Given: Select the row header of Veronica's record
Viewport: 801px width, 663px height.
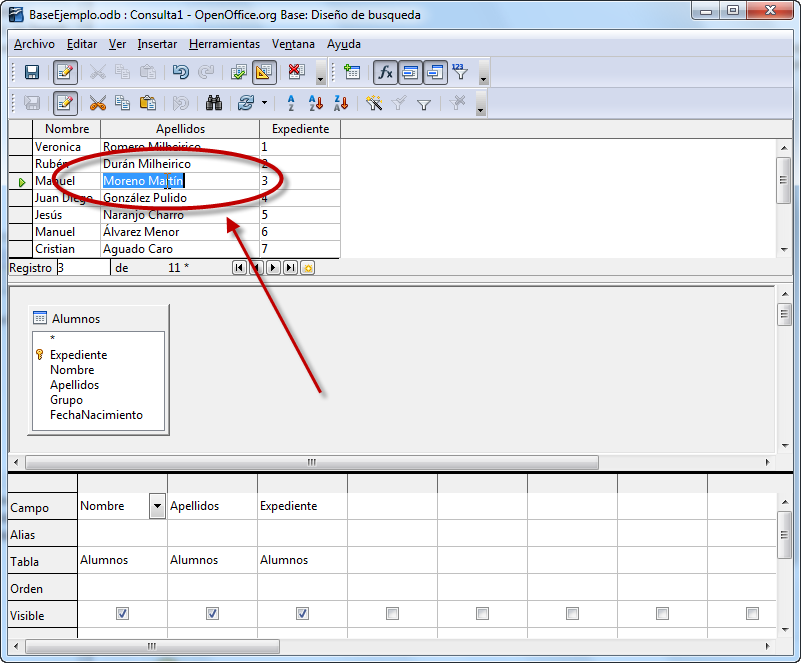Looking at the screenshot, I should click(20, 147).
